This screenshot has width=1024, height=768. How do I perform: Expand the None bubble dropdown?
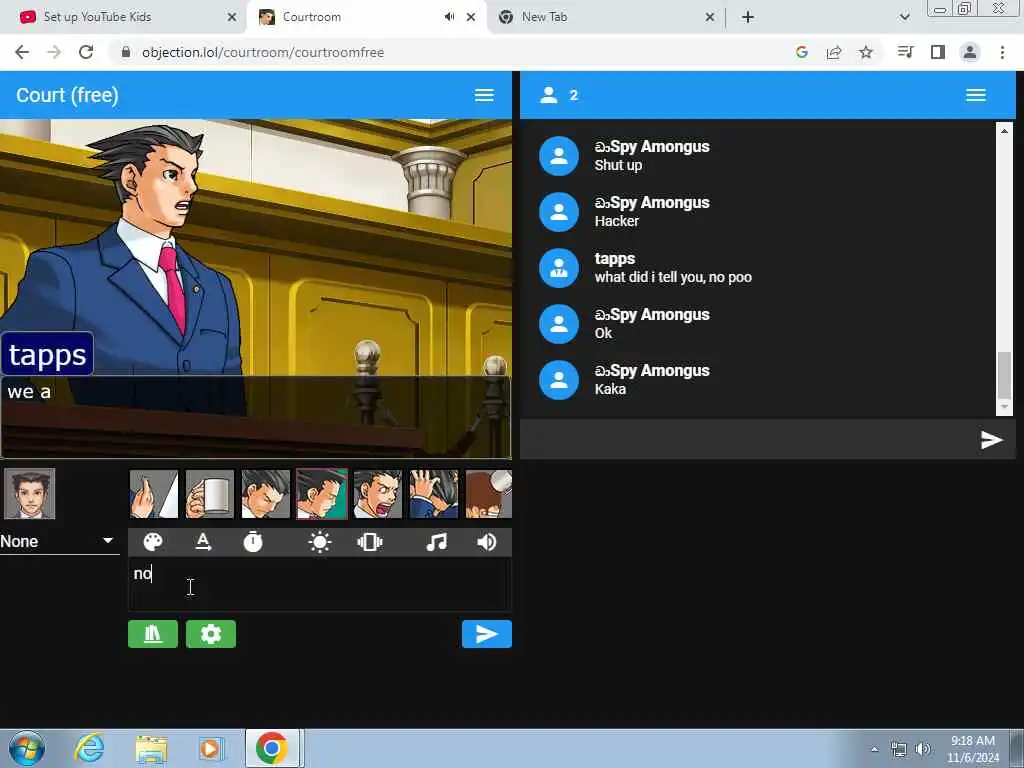(59, 541)
